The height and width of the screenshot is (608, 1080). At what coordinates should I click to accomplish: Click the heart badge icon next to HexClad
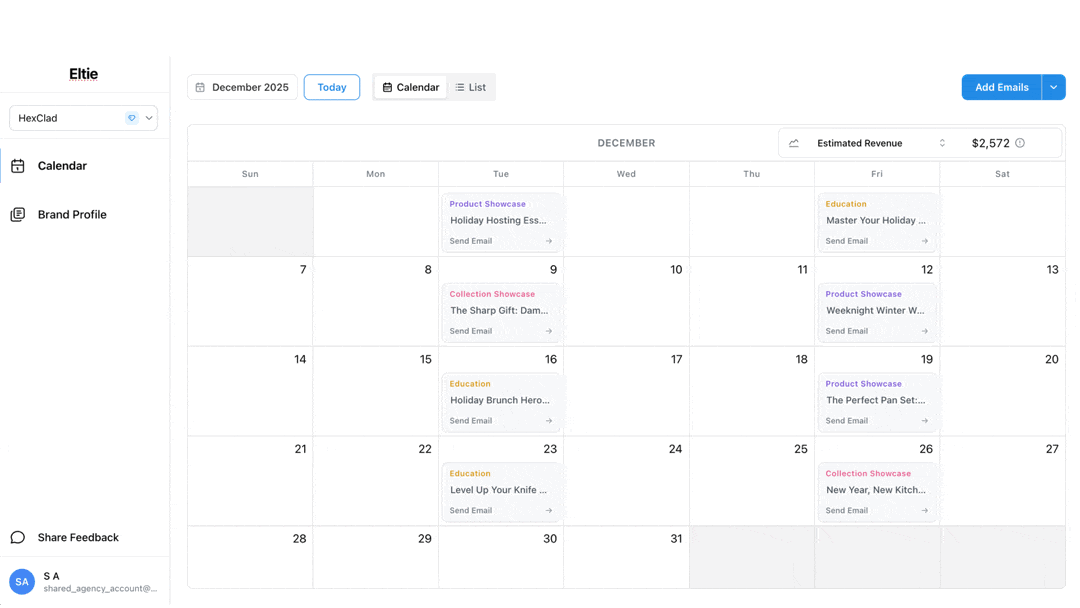click(132, 118)
